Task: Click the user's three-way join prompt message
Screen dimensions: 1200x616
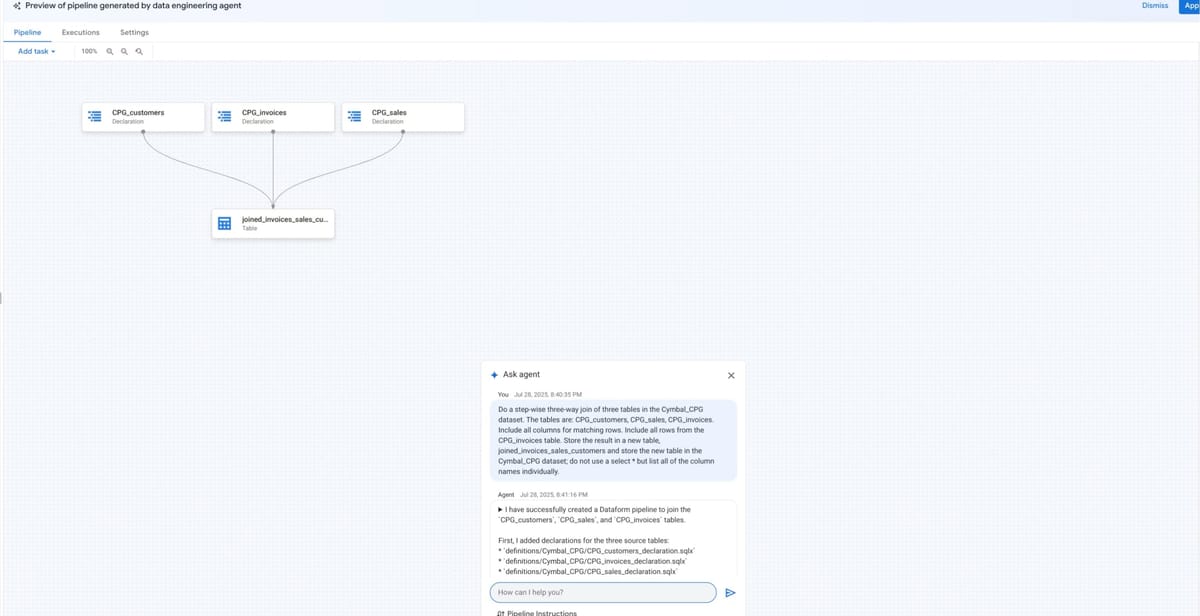Action: coord(614,440)
